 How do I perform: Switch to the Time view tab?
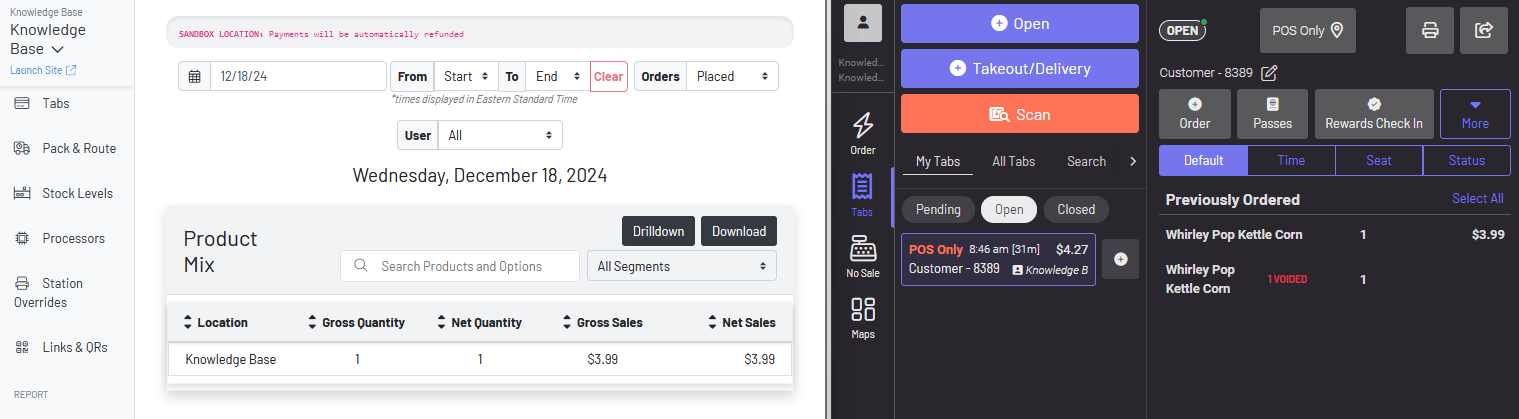(x=1290, y=160)
